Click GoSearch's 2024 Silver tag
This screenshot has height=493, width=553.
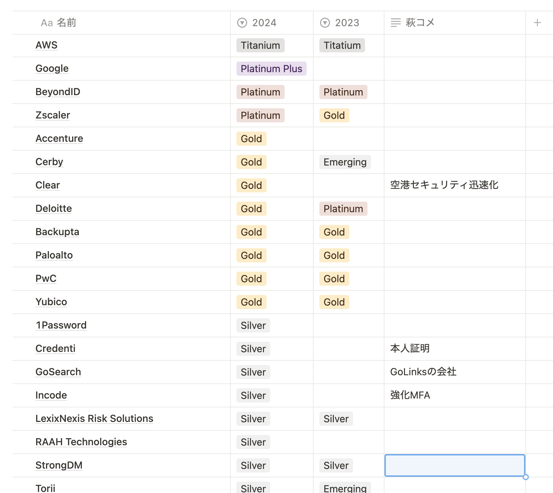[253, 372]
